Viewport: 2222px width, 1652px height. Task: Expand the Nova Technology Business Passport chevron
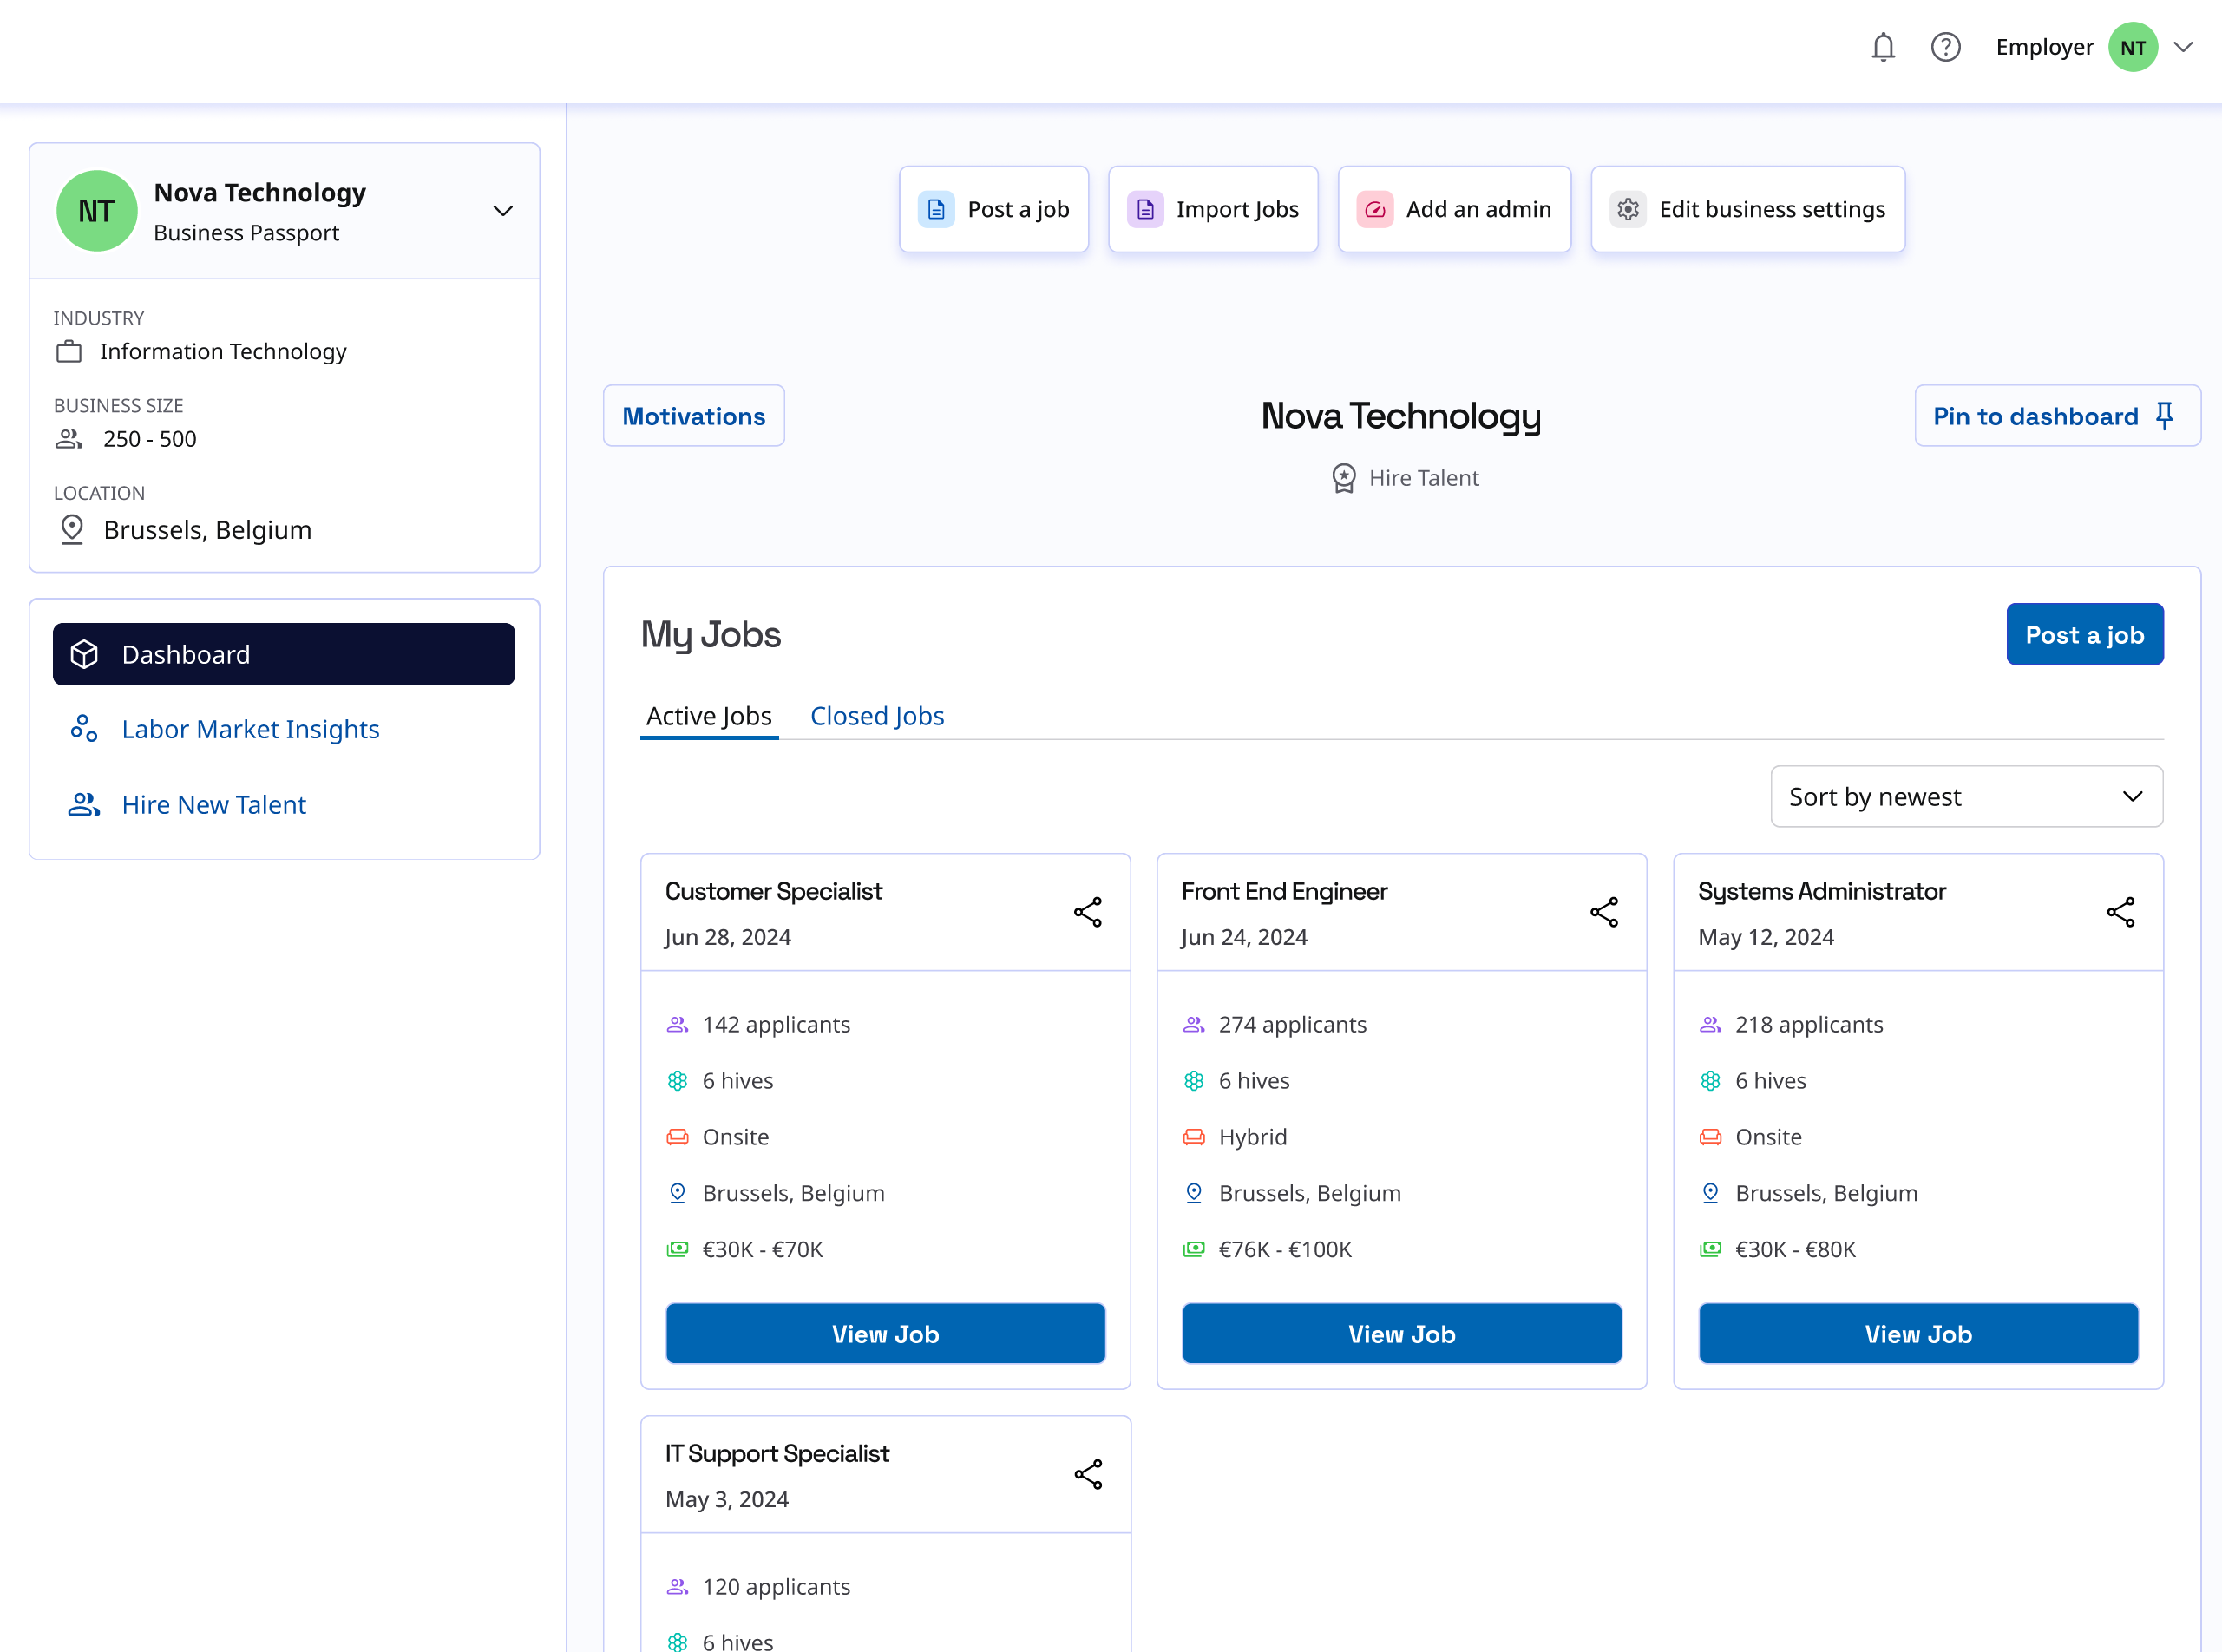(x=503, y=211)
